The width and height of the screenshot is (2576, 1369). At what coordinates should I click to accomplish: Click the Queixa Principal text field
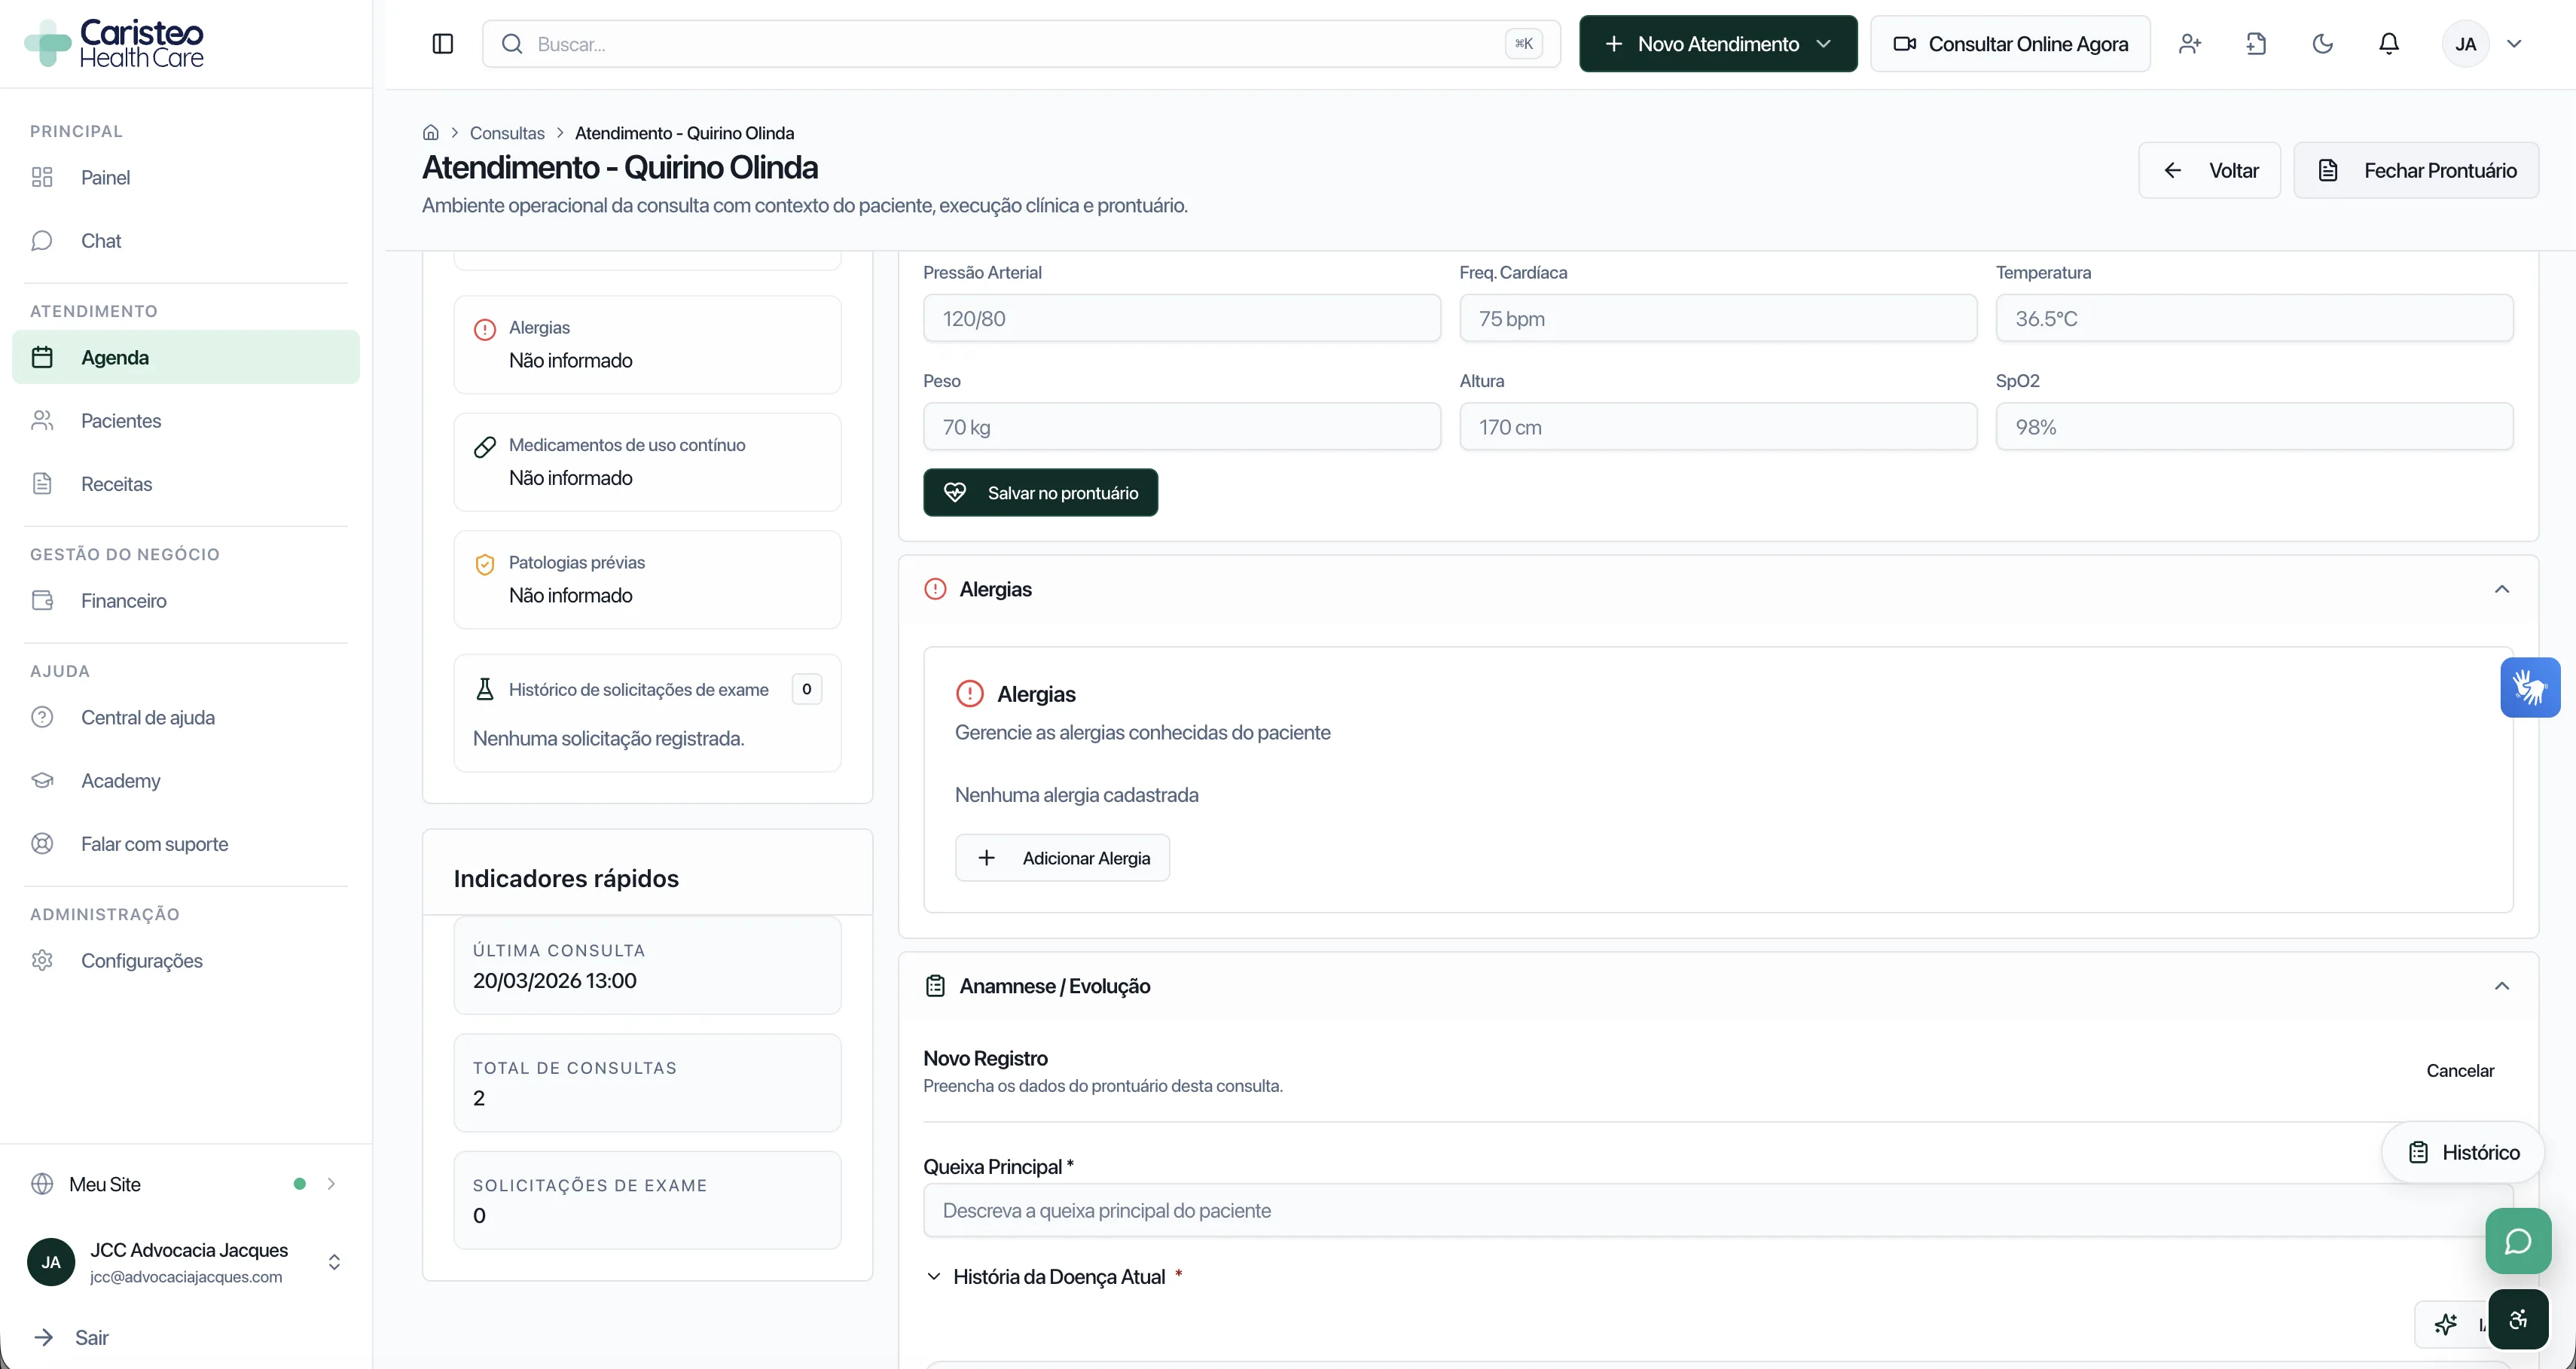(x=1717, y=1211)
